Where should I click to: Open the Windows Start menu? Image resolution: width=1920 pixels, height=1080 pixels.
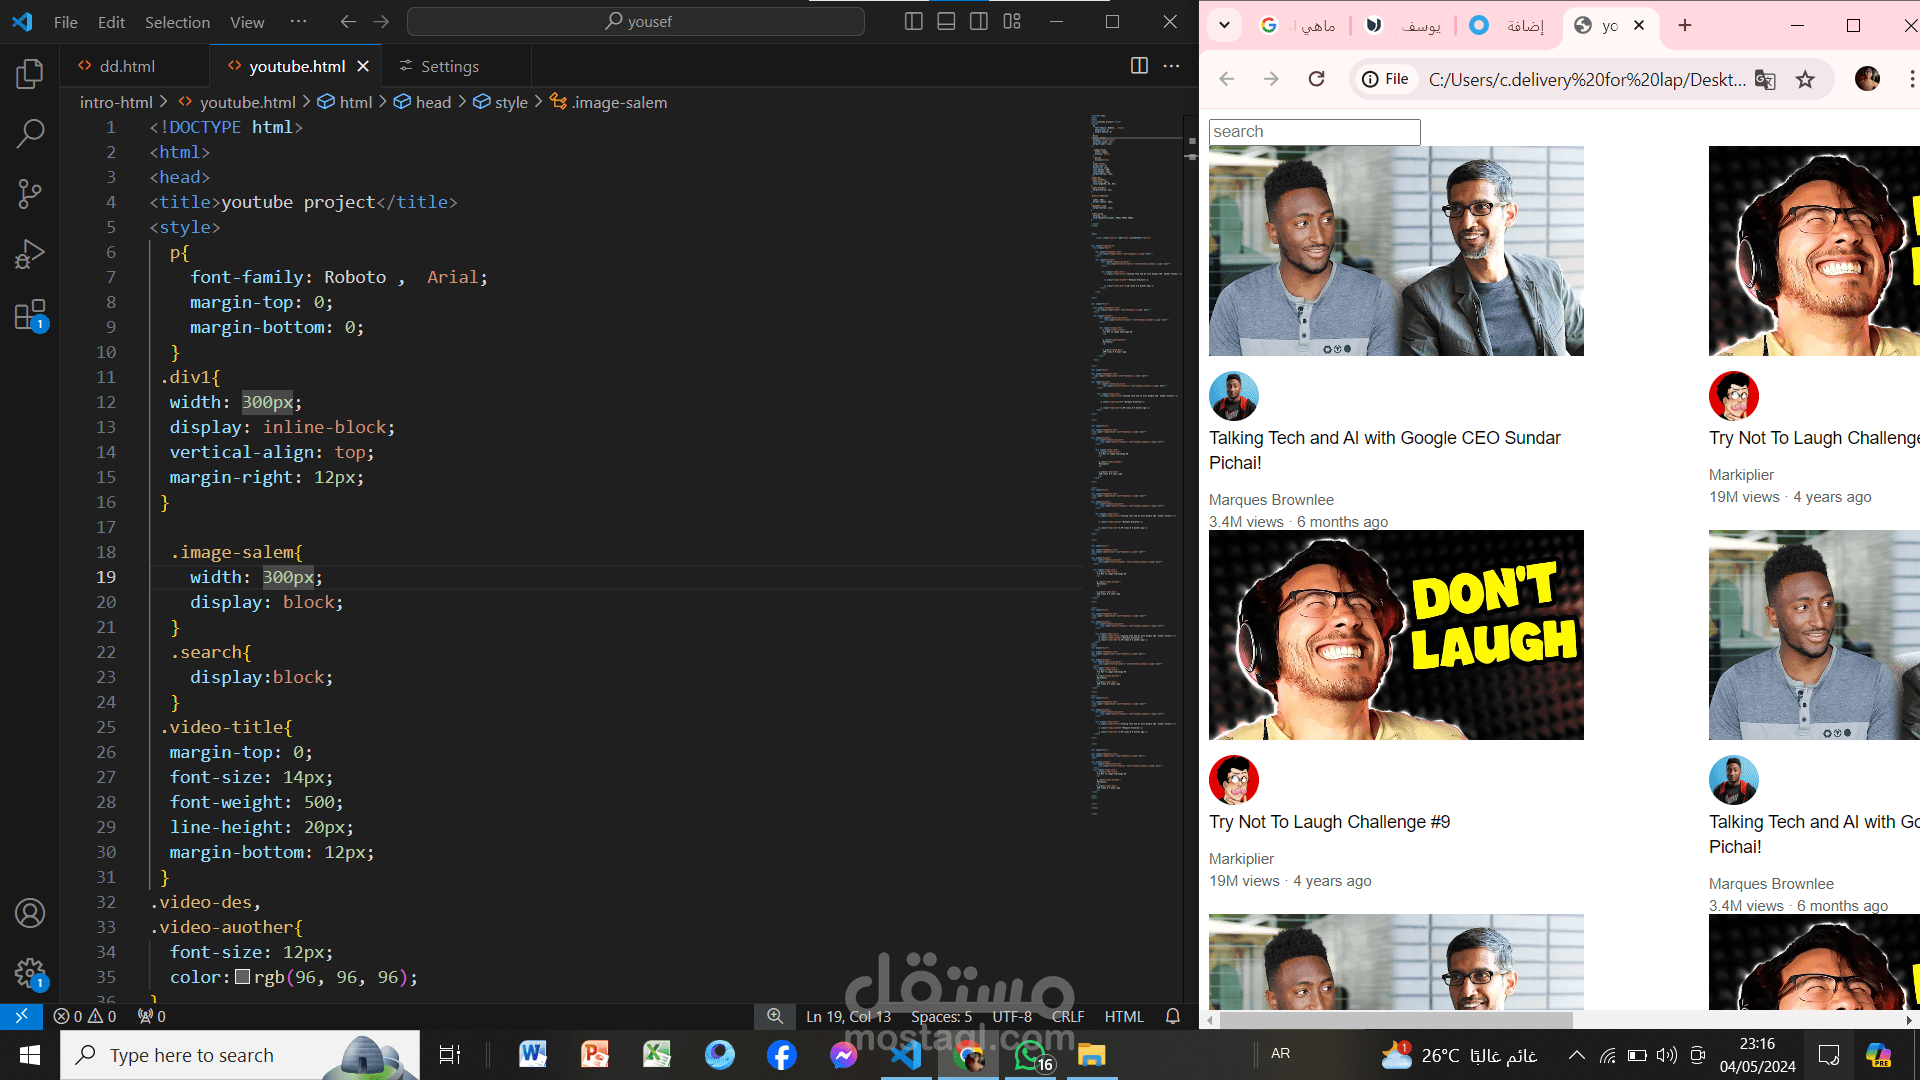tap(29, 1055)
